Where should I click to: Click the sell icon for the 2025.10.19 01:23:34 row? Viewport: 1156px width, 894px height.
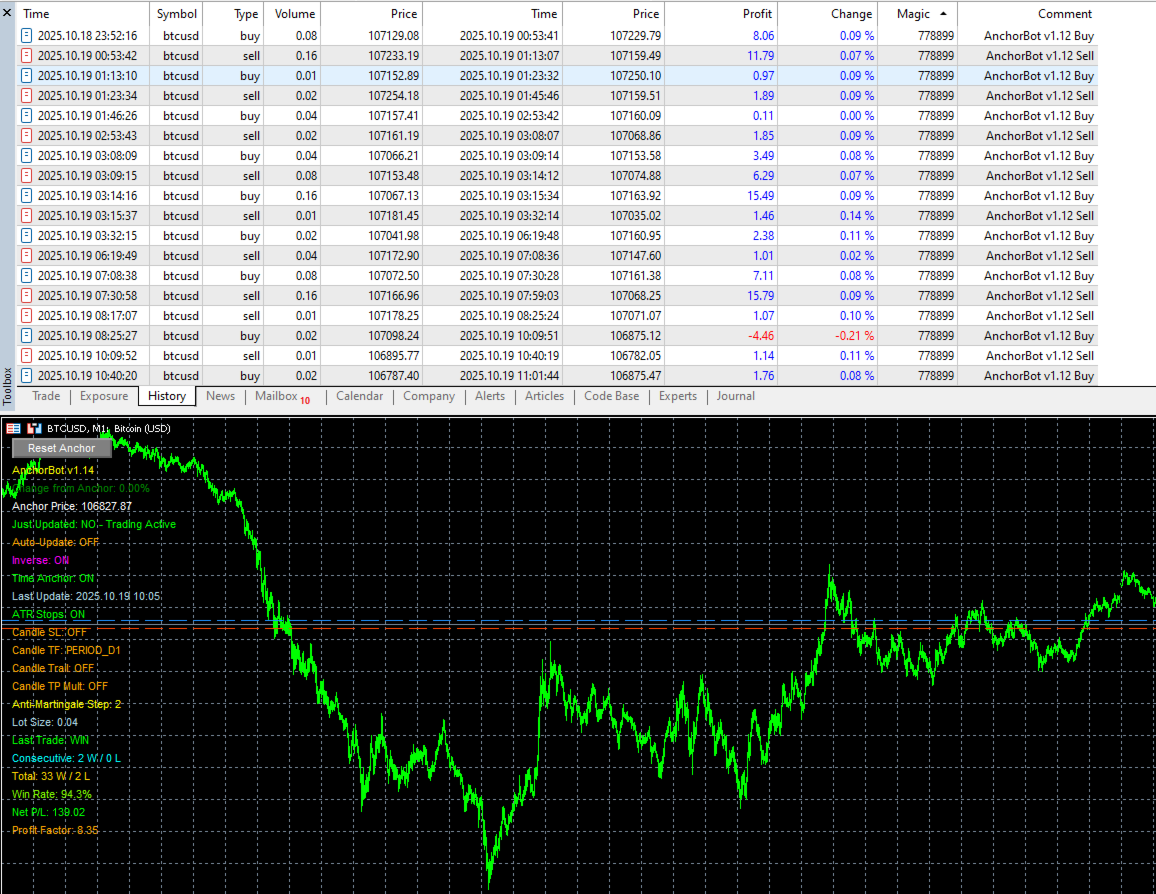tap(27, 95)
